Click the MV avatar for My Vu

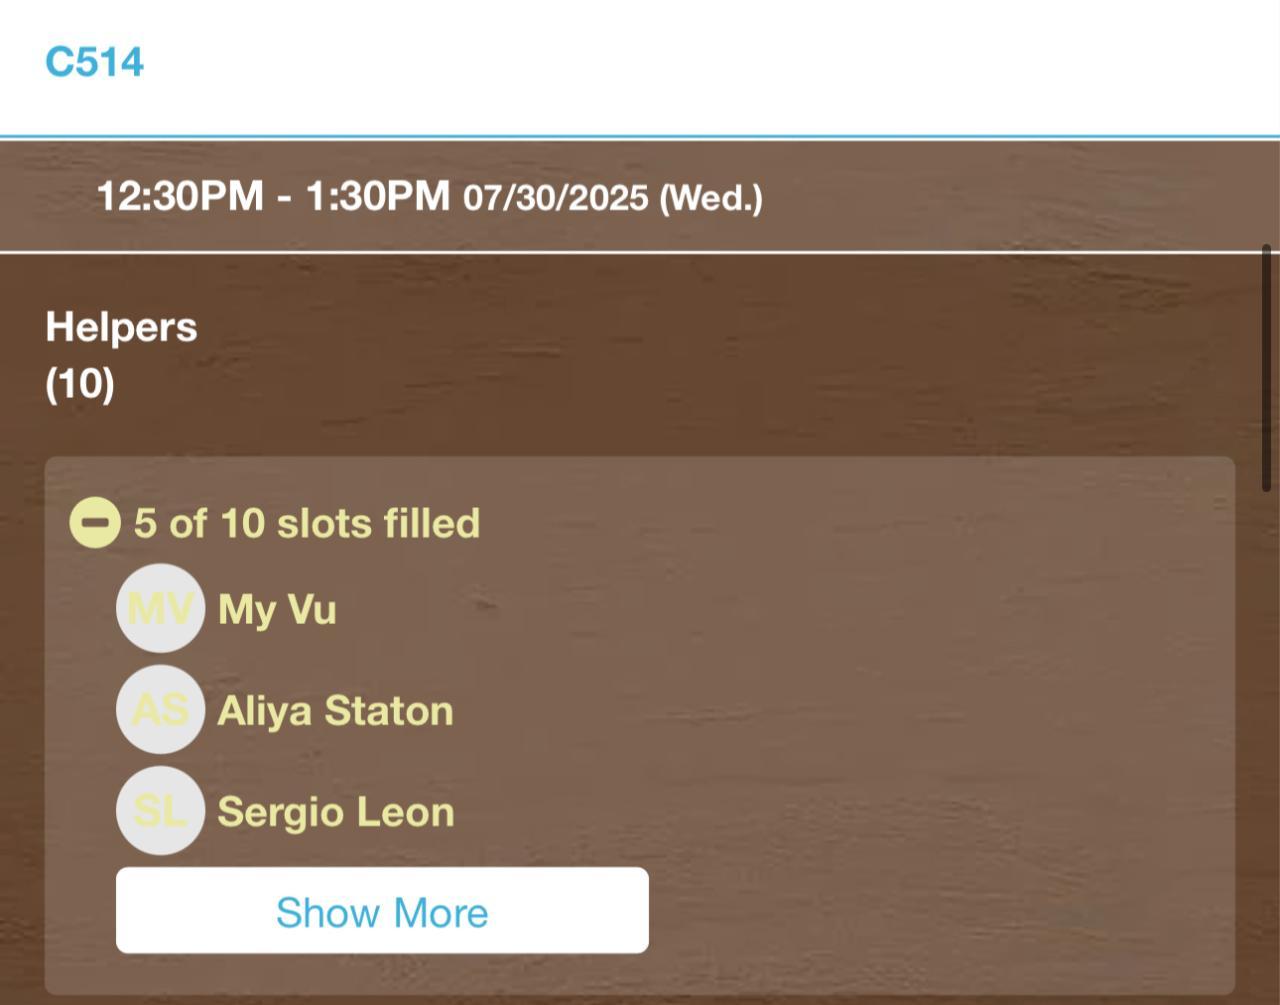pyautogui.click(x=160, y=608)
